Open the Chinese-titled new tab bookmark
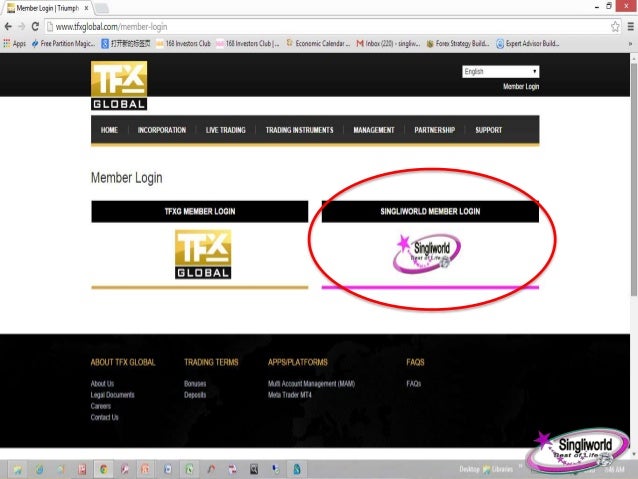The image size is (638, 479). click(x=125, y=43)
